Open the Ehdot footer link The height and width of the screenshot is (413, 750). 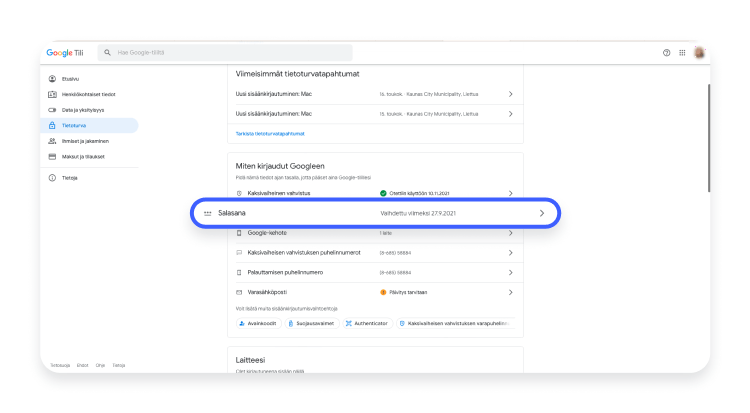point(83,366)
